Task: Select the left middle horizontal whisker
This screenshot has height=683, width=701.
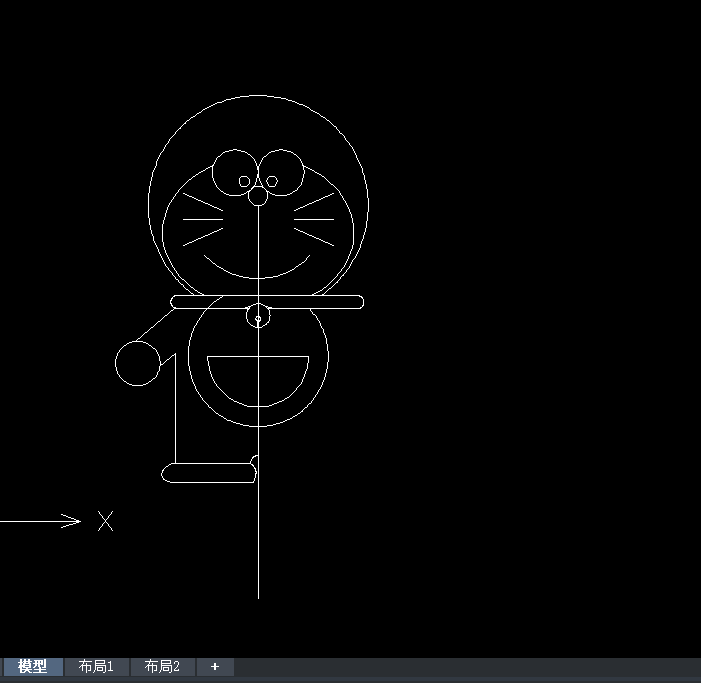Action: tap(203, 219)
